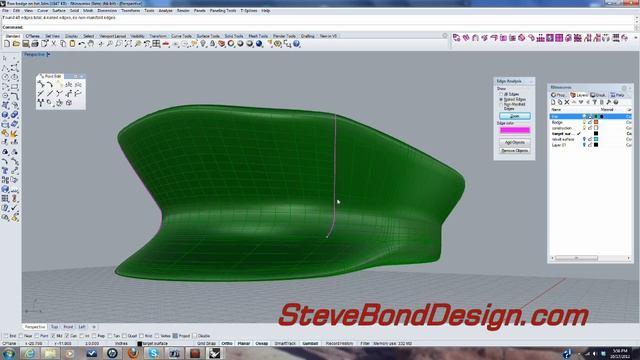Screen dimensions: 640x360
Task: Toggle Ortho in the status bar
Action: [x=227, y=344]
